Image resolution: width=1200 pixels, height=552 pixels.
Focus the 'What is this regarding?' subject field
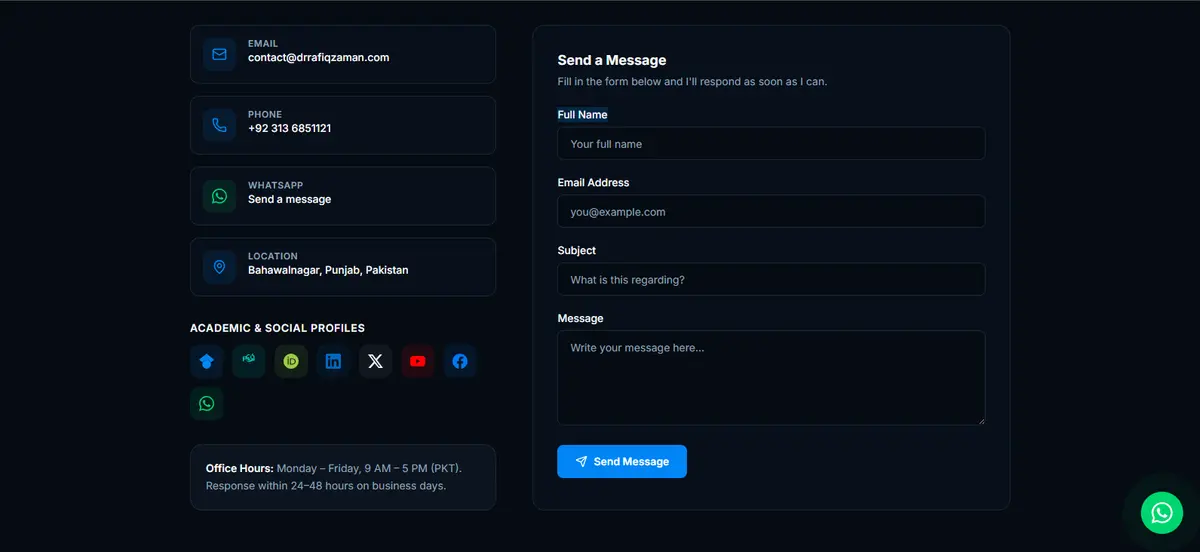click(771, 280)
